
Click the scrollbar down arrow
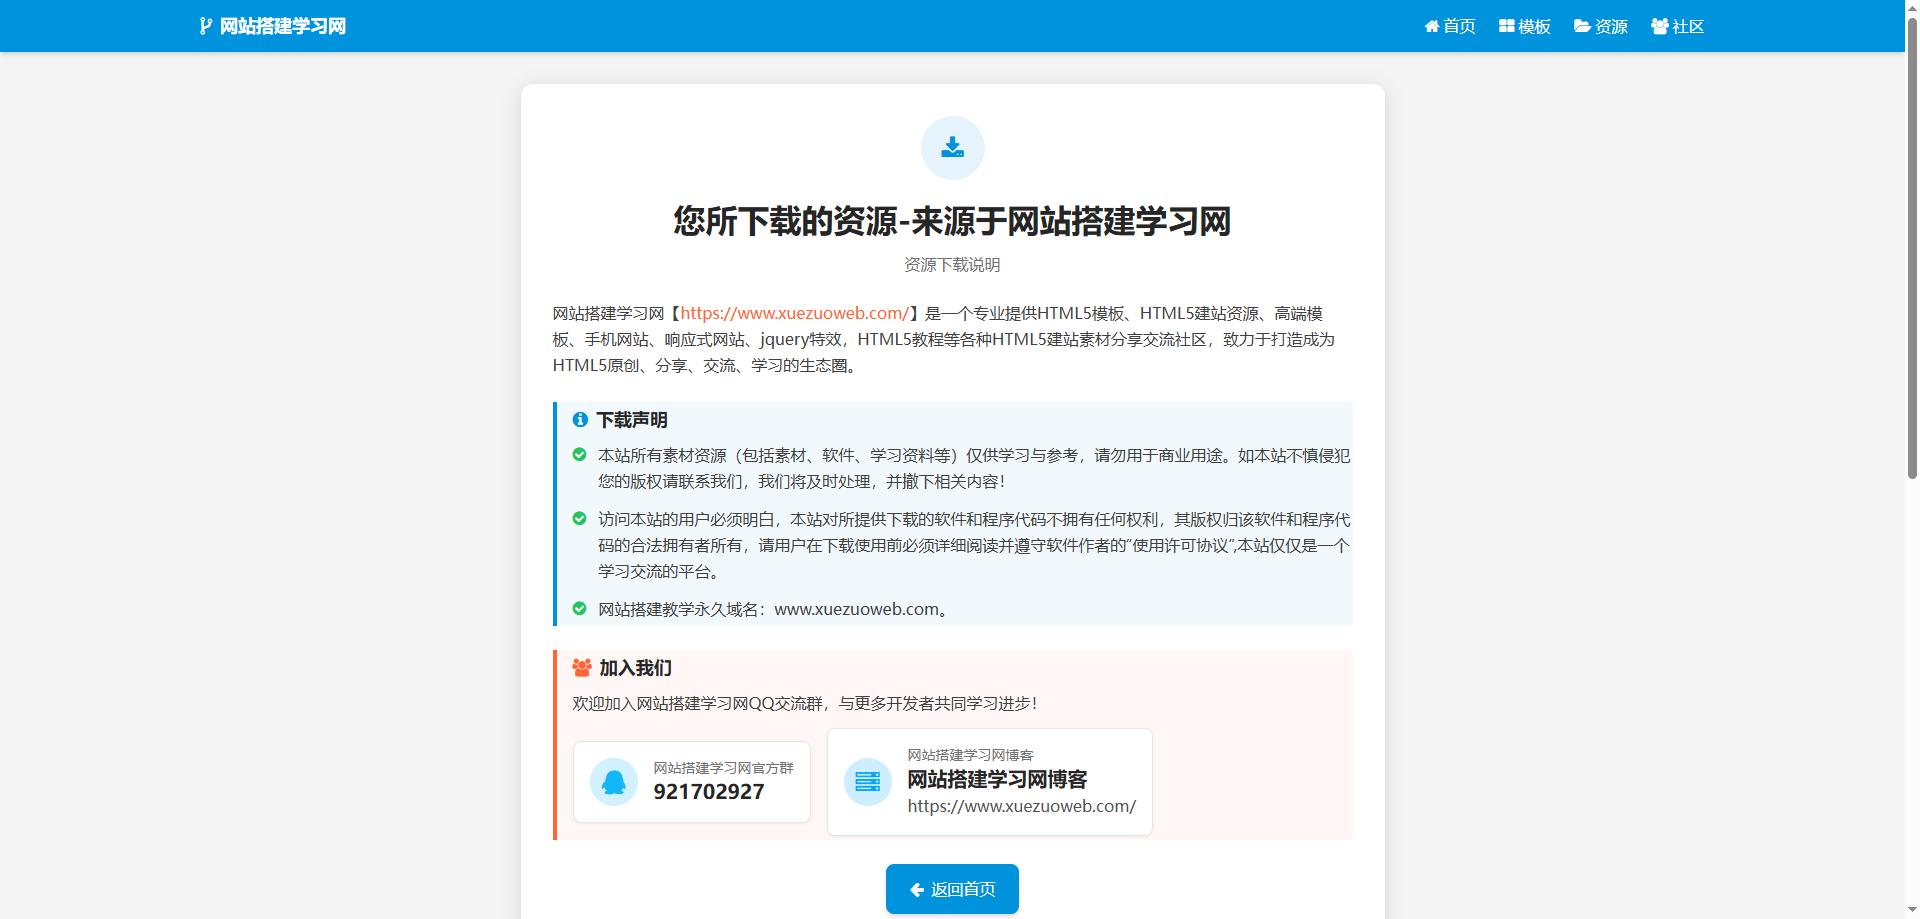pos(1912,910)
